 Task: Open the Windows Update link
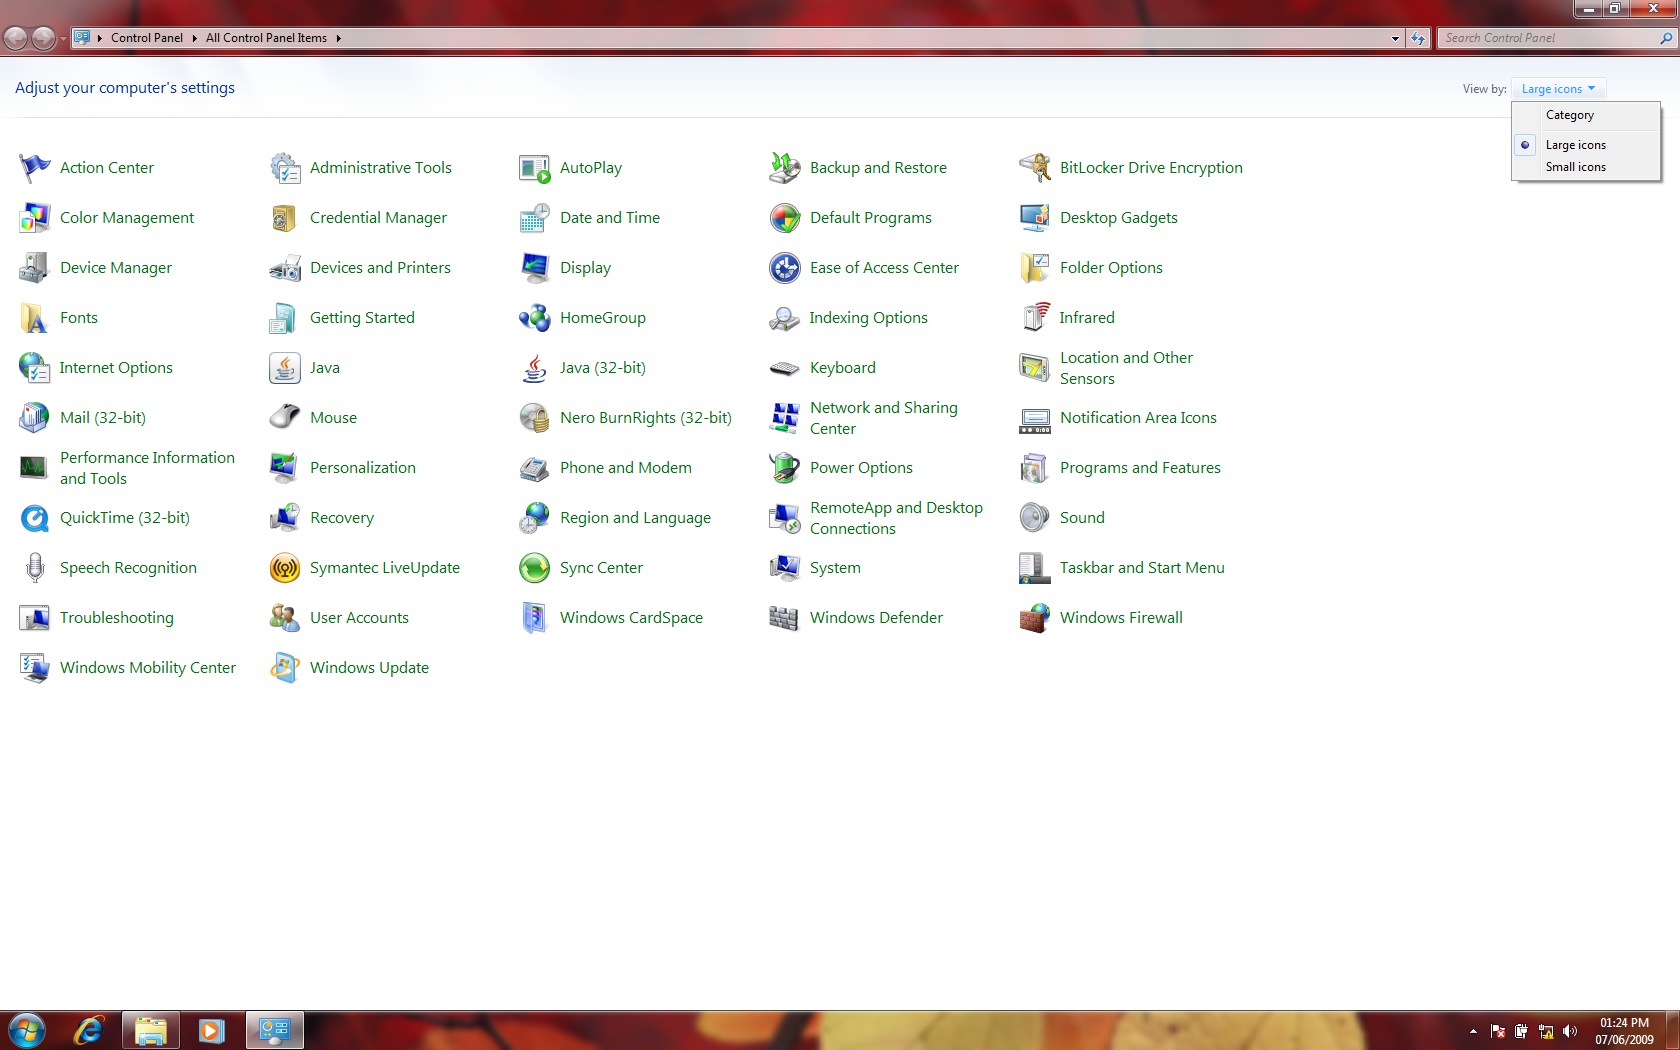(x=369, y=668)
